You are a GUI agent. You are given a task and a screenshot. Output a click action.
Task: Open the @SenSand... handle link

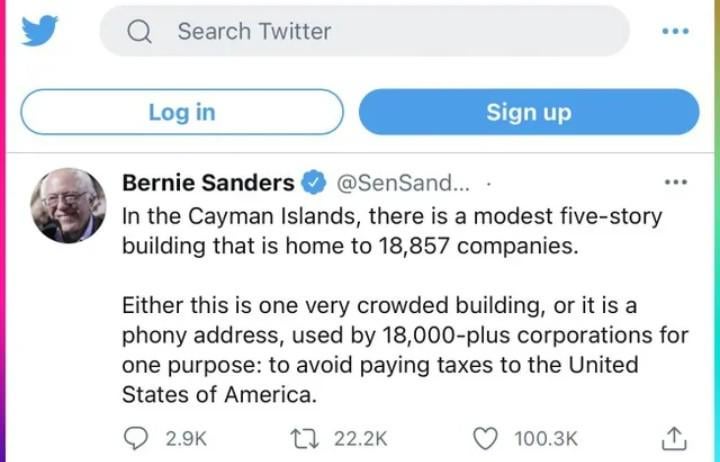(x=400, y=183)
